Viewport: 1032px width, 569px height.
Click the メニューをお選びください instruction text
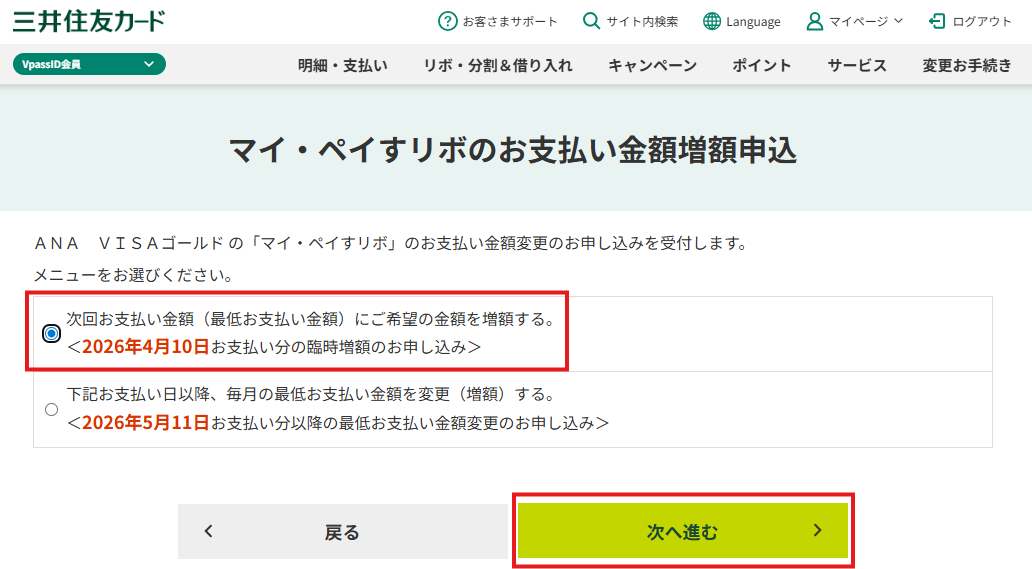[134, 275]
